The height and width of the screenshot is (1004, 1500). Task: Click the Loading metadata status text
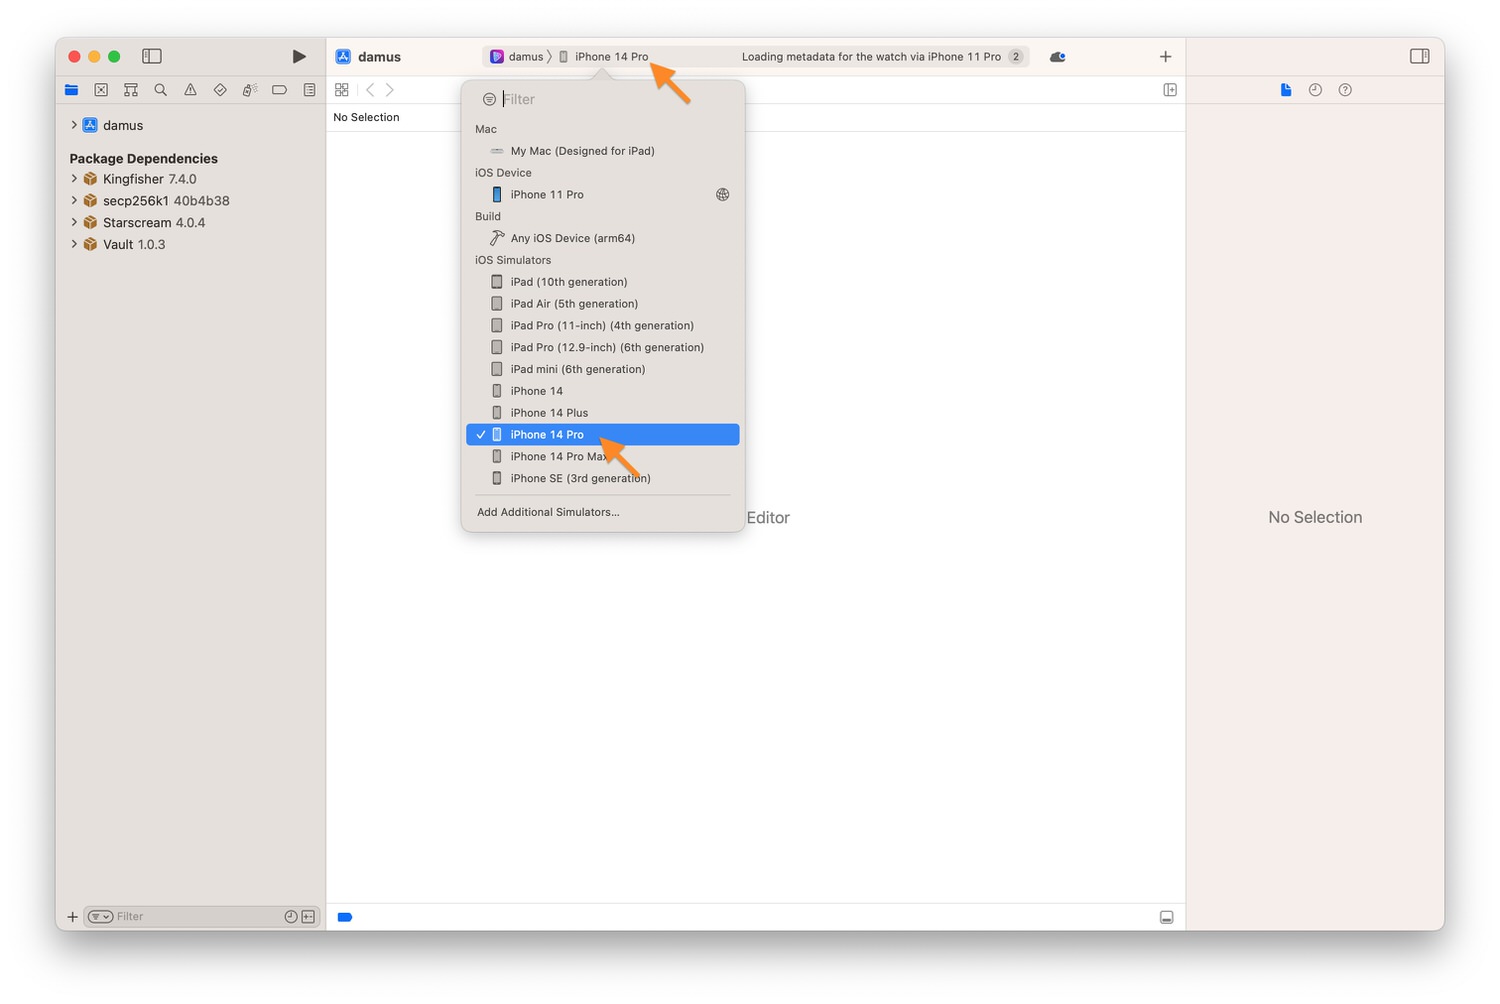click(871, 57)
